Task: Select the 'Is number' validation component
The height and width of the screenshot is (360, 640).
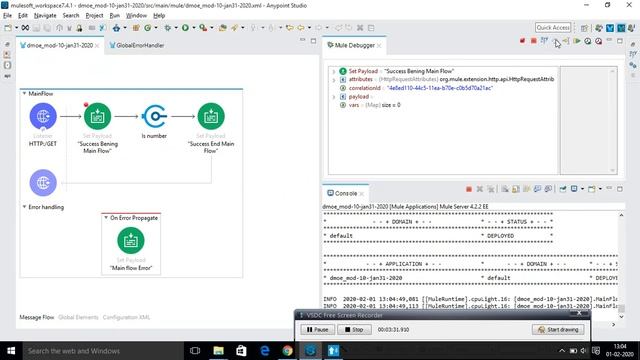Action: pyautogui.click(x=154, y=116)
